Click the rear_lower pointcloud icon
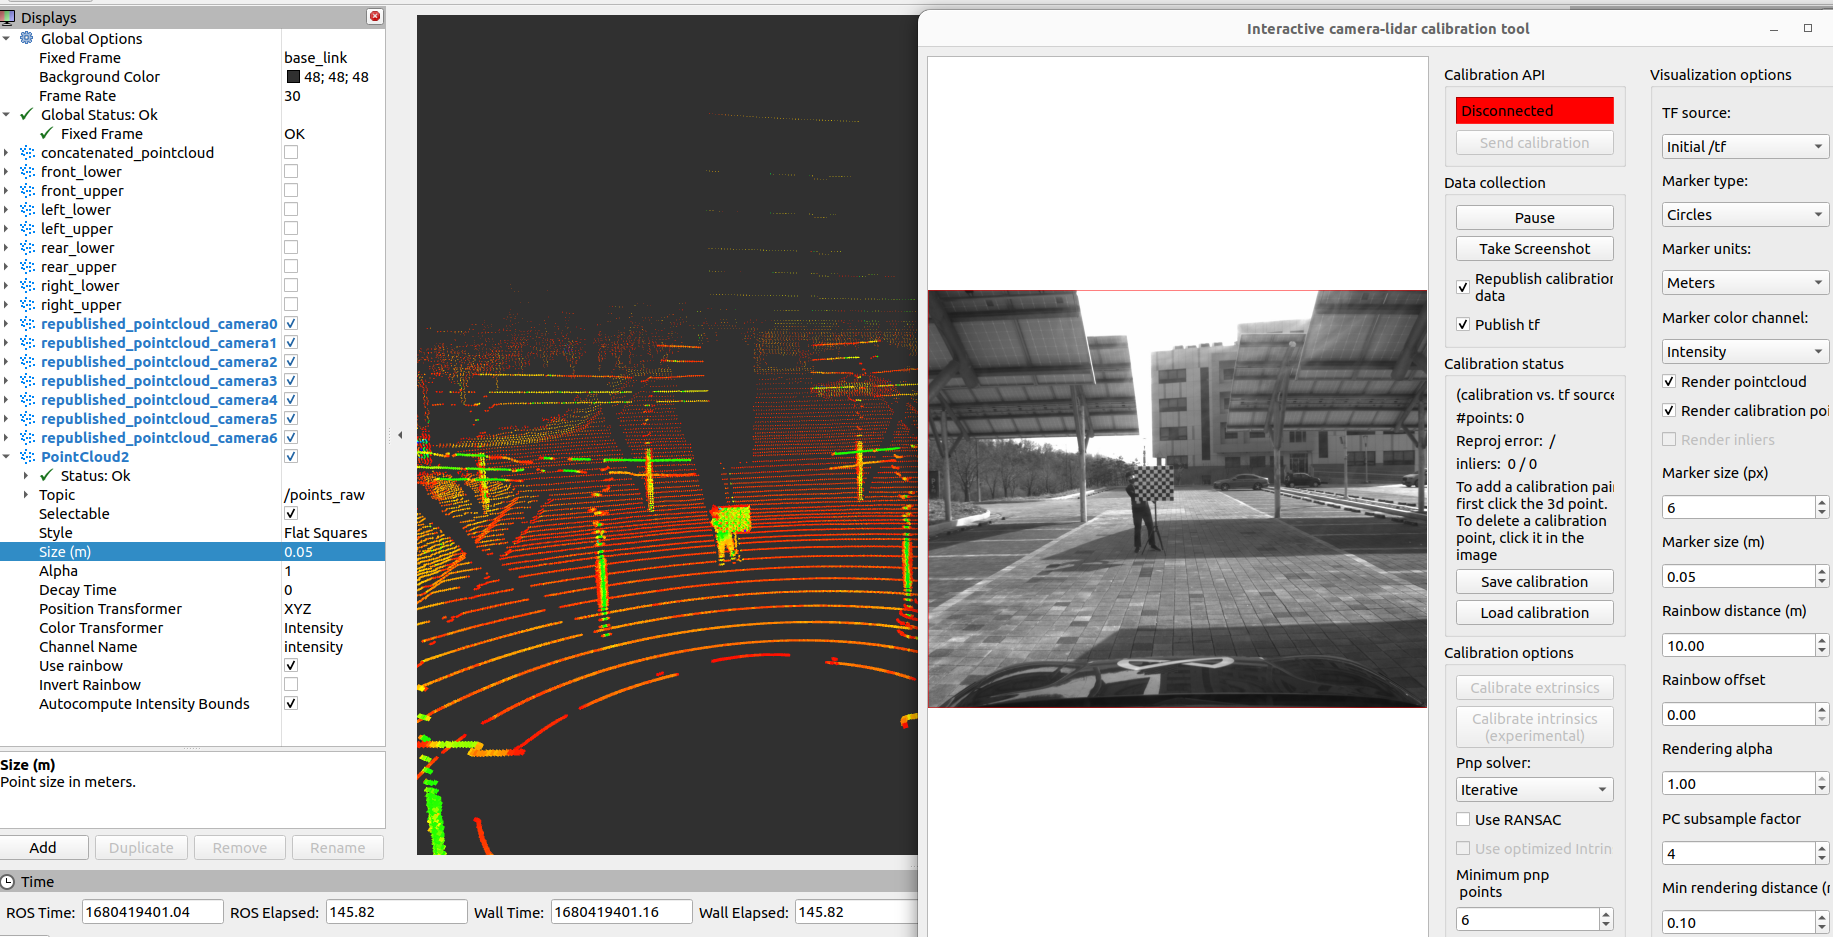The image size is (1833, 937). [27, 247]
